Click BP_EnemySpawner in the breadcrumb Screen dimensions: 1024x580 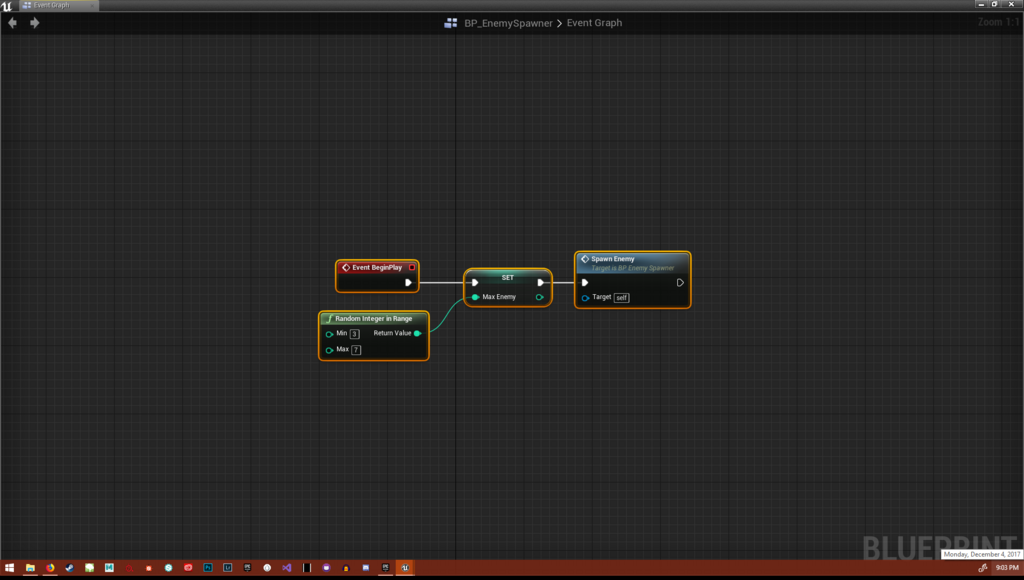click(508, 23)
